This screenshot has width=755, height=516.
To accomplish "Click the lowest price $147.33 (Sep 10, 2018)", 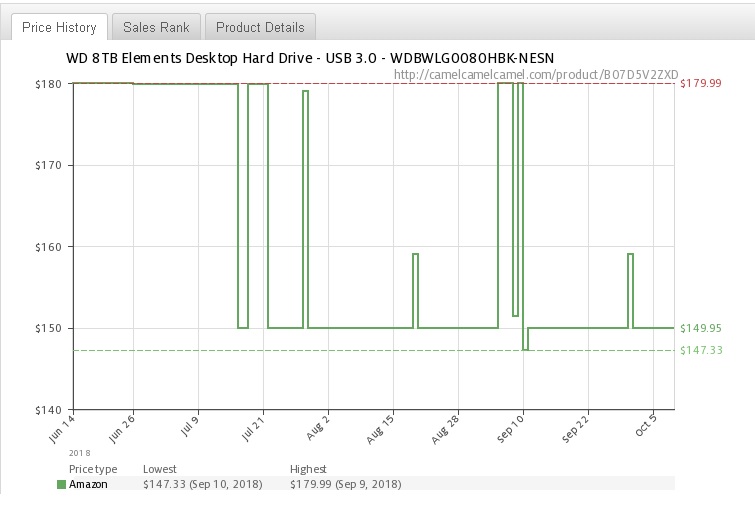I will coord(203,484).
